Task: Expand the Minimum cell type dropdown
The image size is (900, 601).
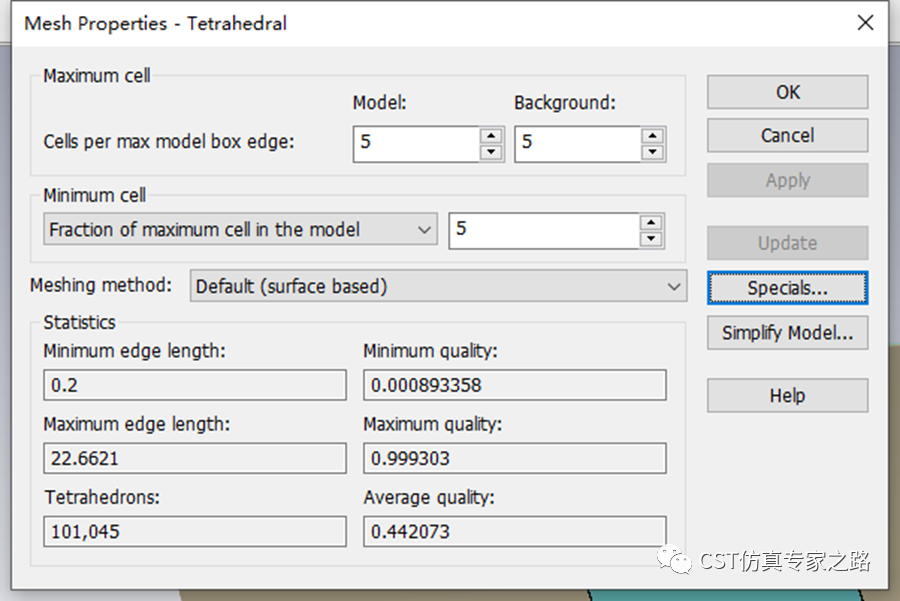Action: (241, 230)
